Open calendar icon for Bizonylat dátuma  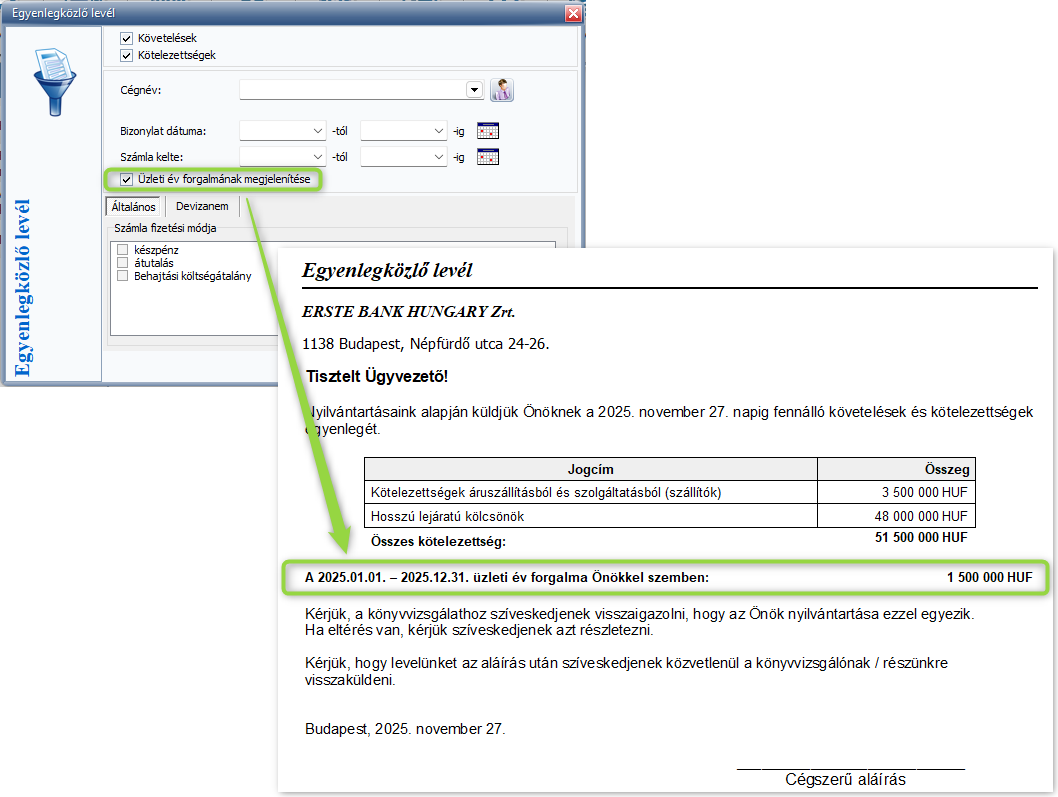(x=487, y=131)
